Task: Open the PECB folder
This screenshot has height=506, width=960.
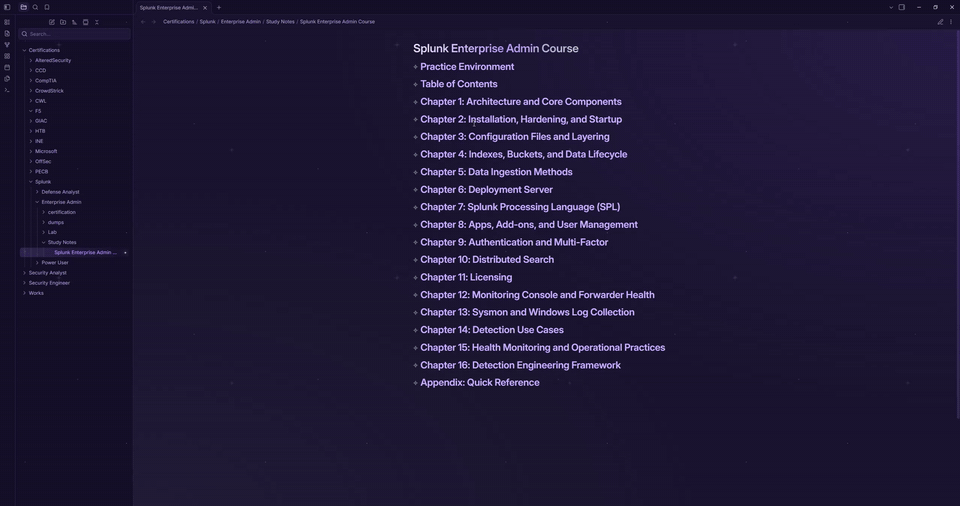Action: (x=42, y=172)
